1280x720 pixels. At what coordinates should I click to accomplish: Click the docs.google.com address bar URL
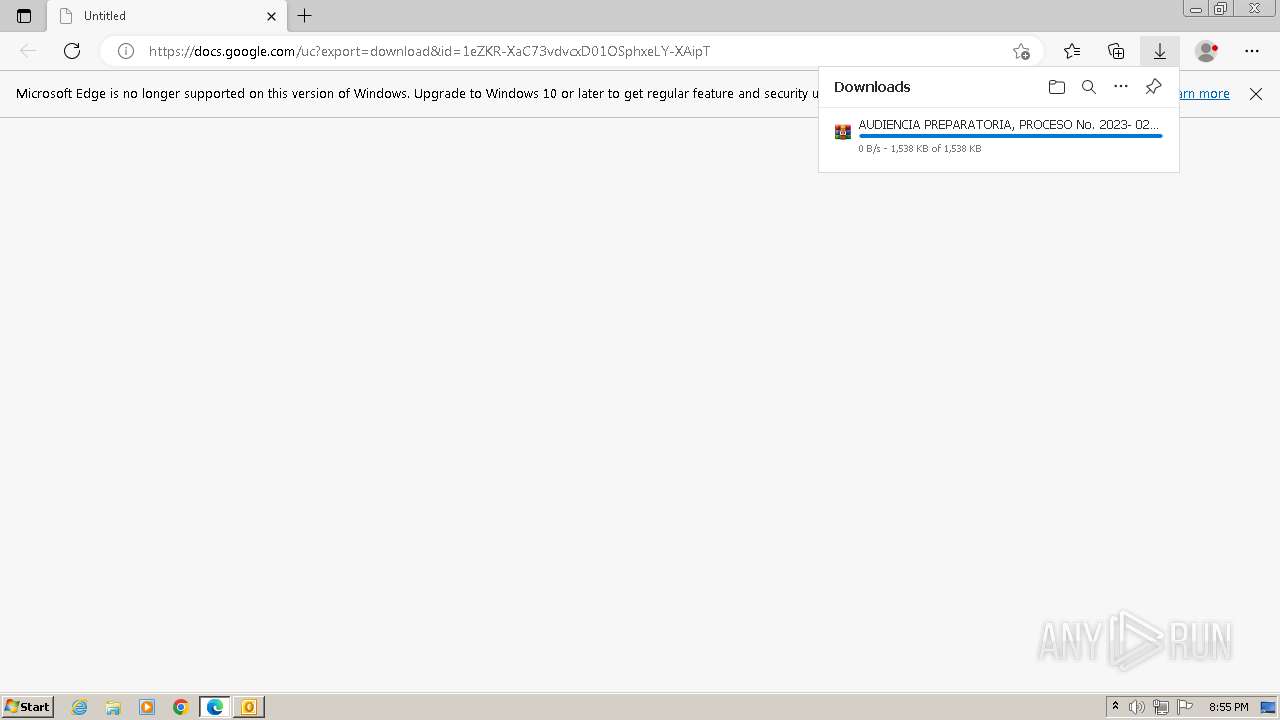429,51
